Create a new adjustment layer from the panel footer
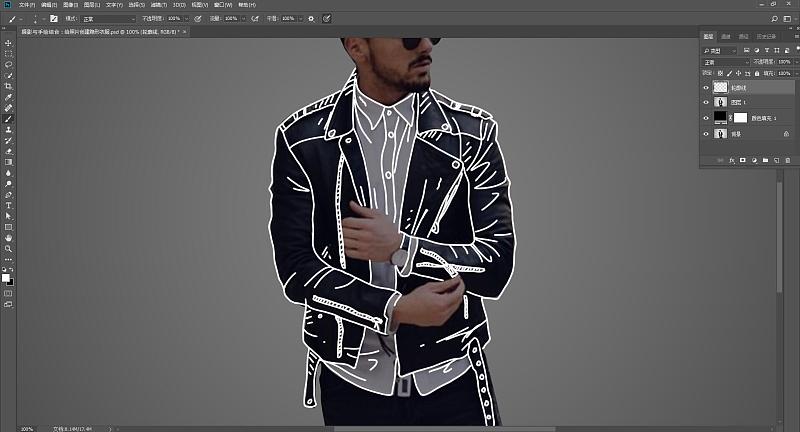The width and height of the screenshot is (800, 432). (754, 160)
